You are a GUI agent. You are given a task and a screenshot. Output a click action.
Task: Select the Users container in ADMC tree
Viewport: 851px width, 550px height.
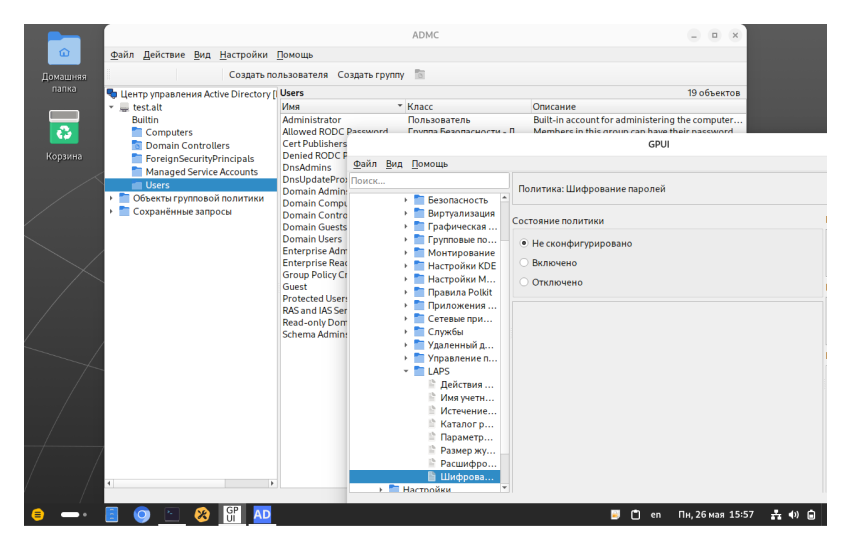(x=190, y=185)
